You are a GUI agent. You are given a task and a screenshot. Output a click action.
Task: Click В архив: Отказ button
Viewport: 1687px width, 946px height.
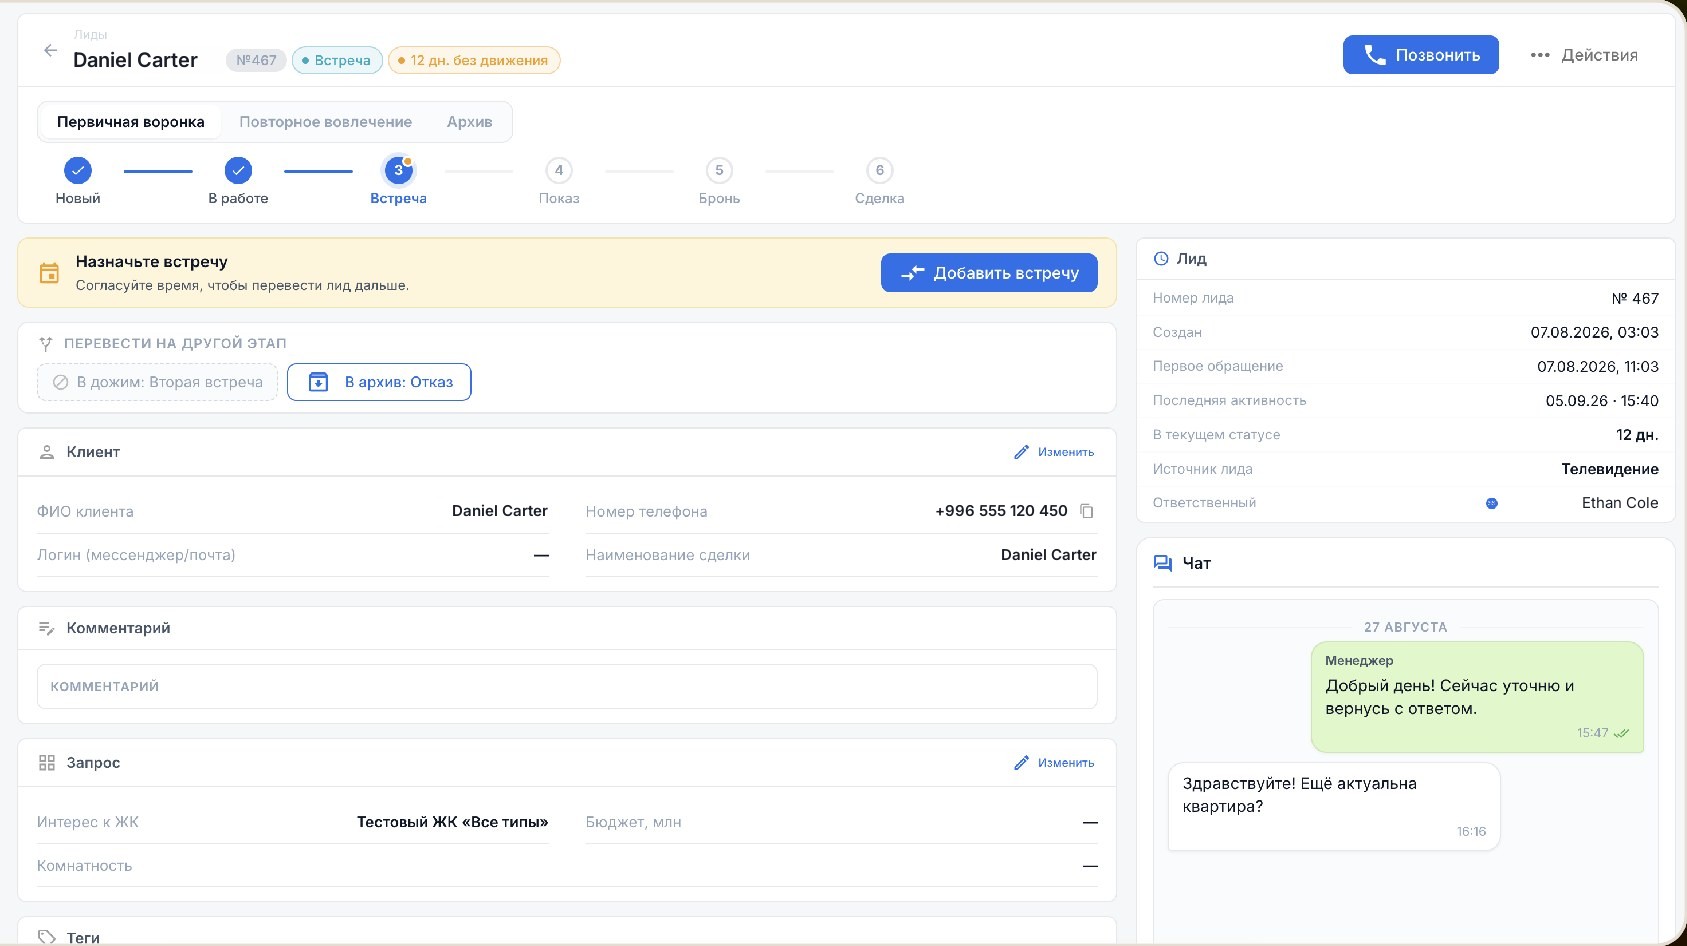point(379,382)
